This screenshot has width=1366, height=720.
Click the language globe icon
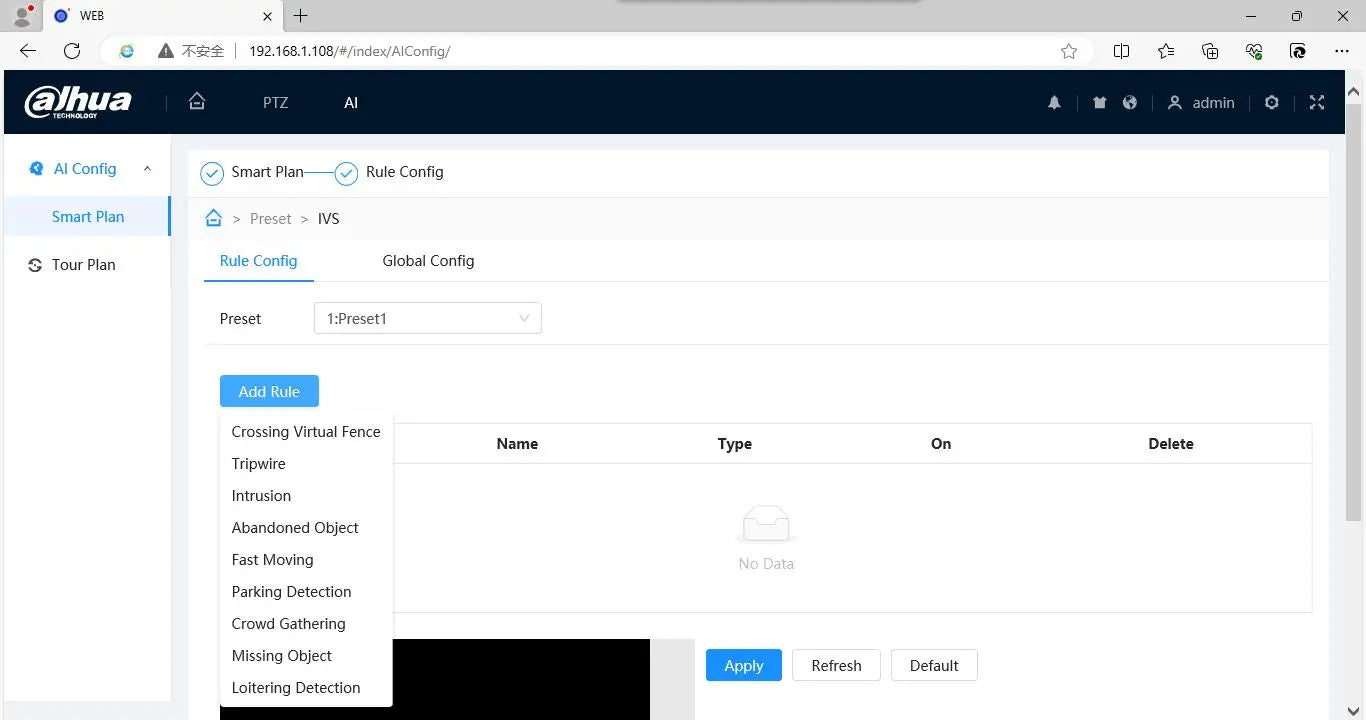click(1130, 102)
